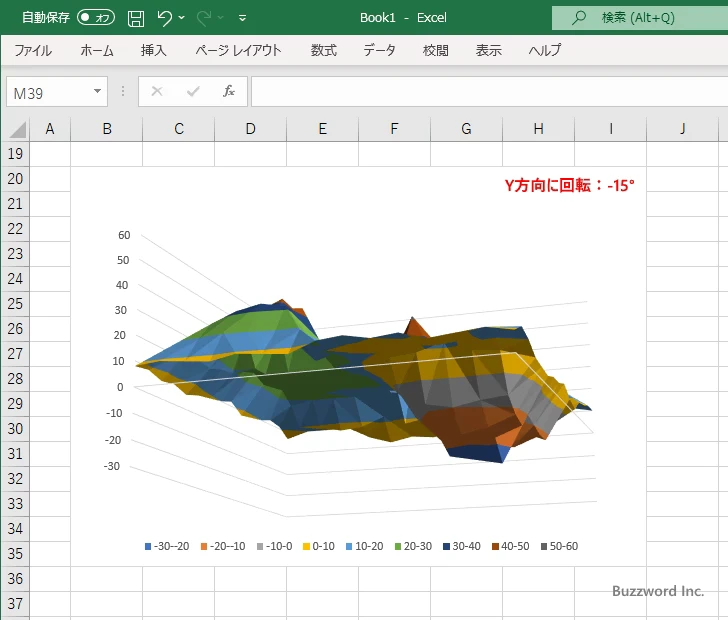Select column D header
This screenshot has width=728, height=620.
click(x=251, y=129)
